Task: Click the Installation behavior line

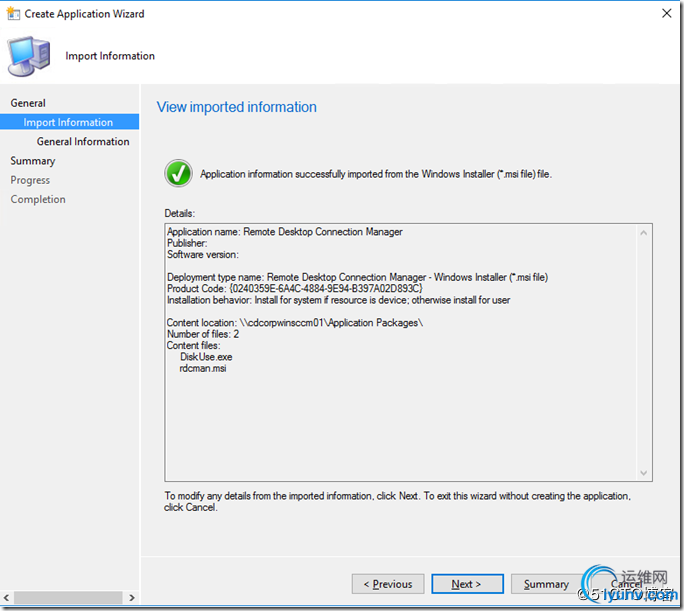Action: point(339,300)
